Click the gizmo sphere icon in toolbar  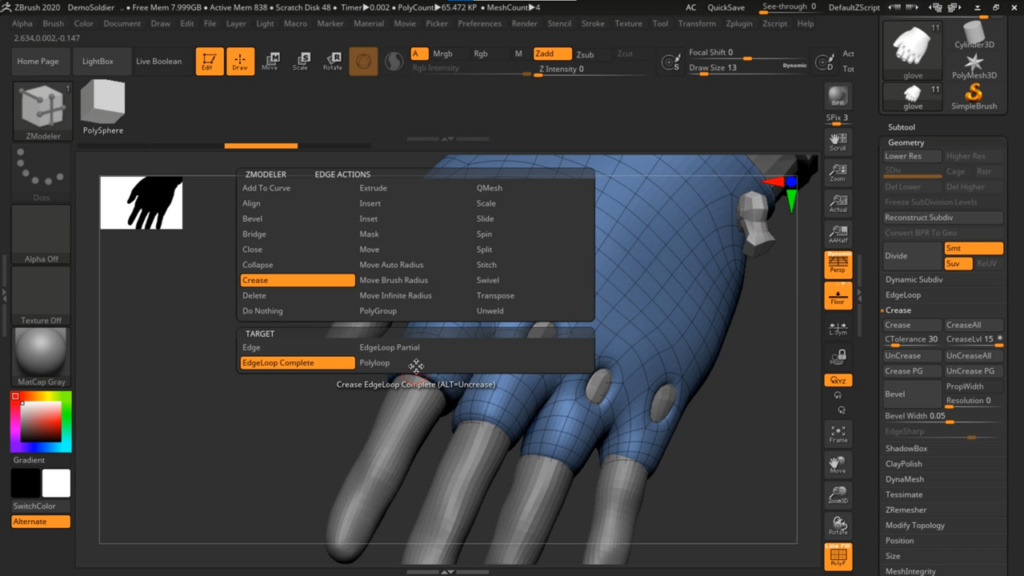pos(363,61)
